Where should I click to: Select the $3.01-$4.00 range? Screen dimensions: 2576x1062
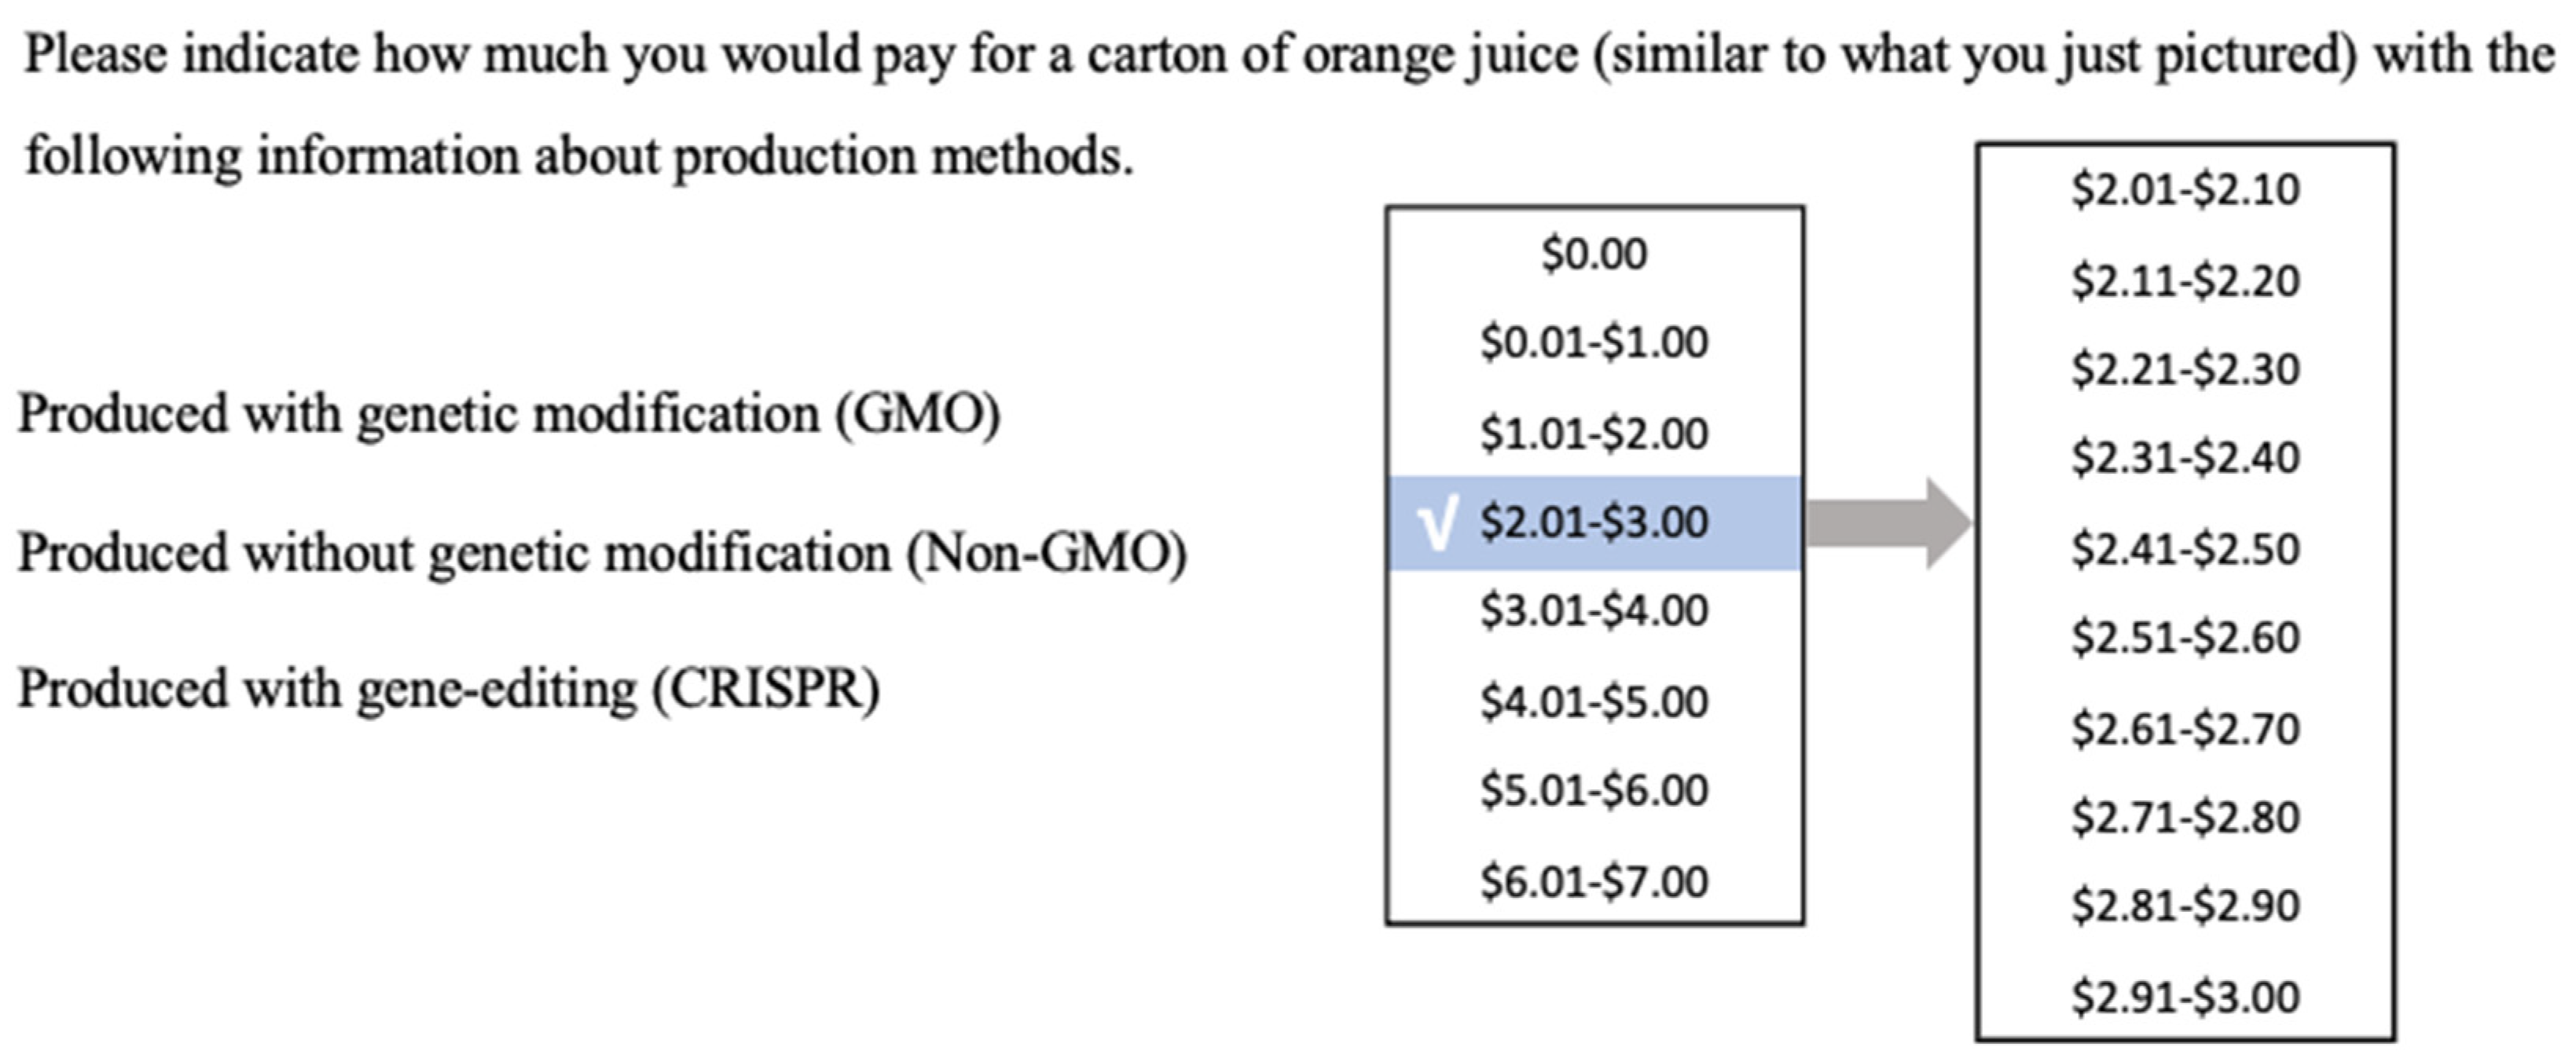pyautogui.click(x=1594, y=611)
